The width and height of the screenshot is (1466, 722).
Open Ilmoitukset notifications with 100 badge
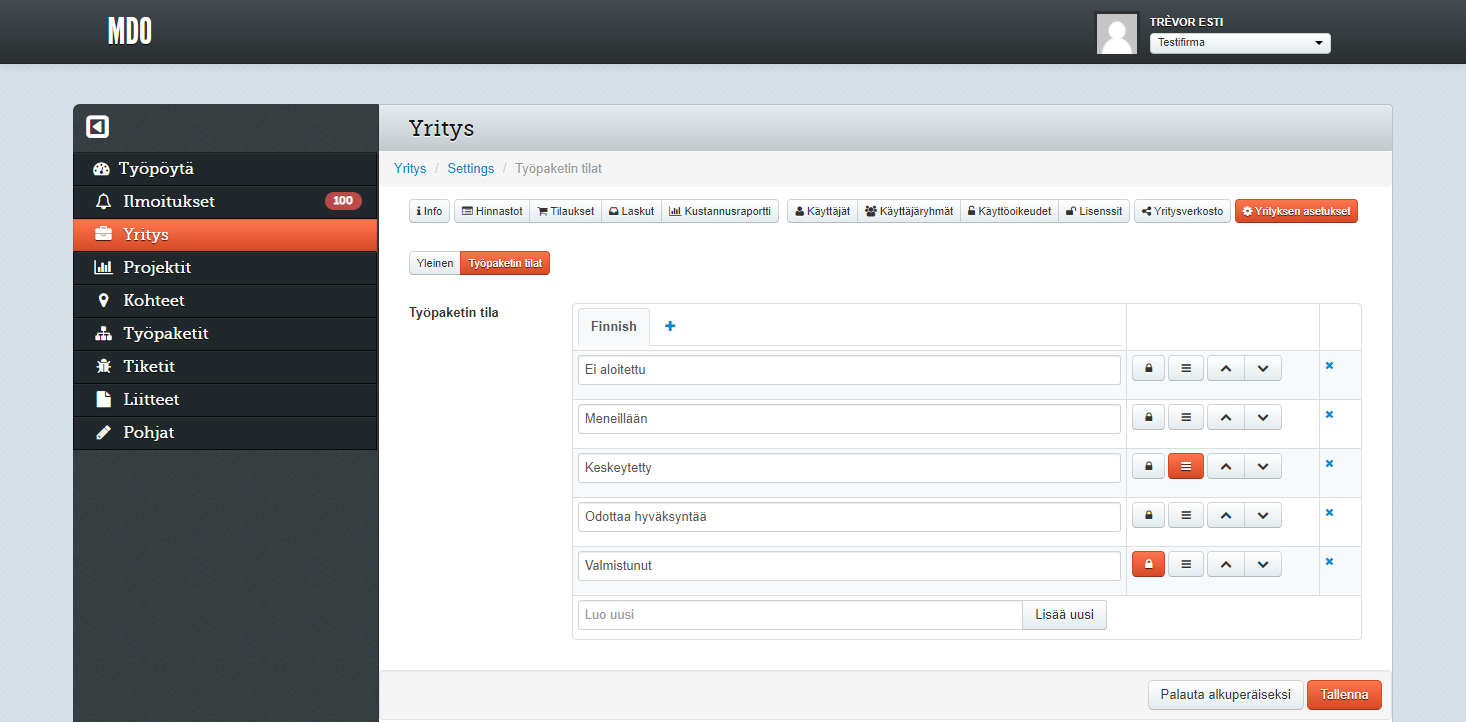pos(169,202)
